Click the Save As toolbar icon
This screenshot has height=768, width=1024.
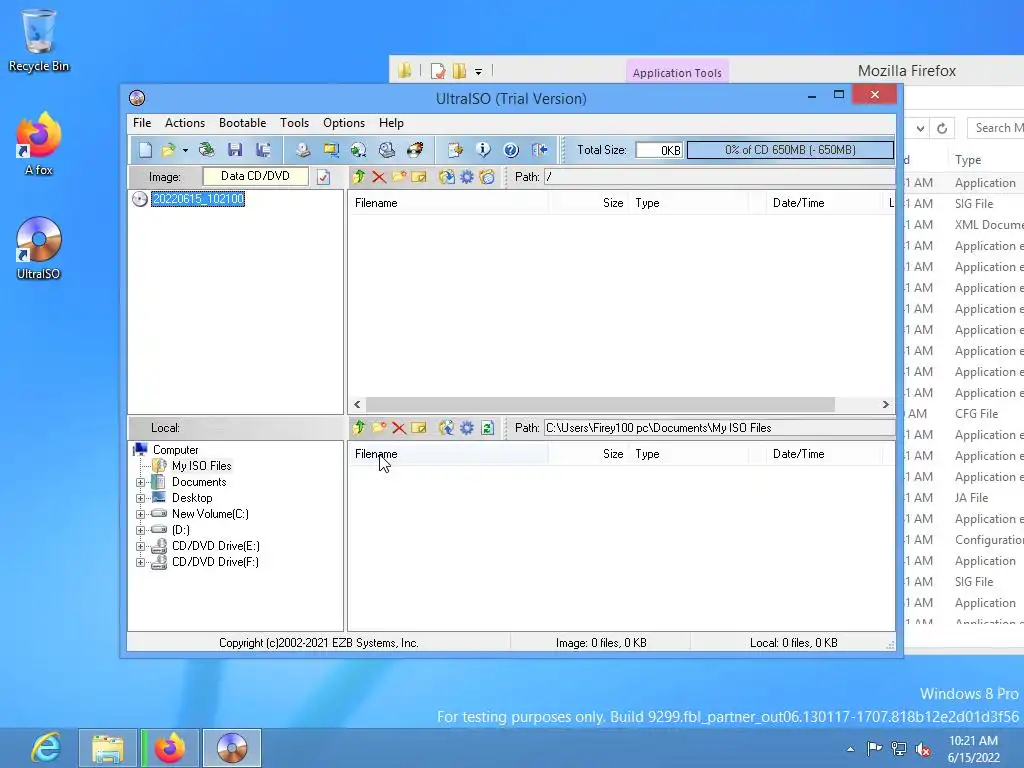(263, 150)
